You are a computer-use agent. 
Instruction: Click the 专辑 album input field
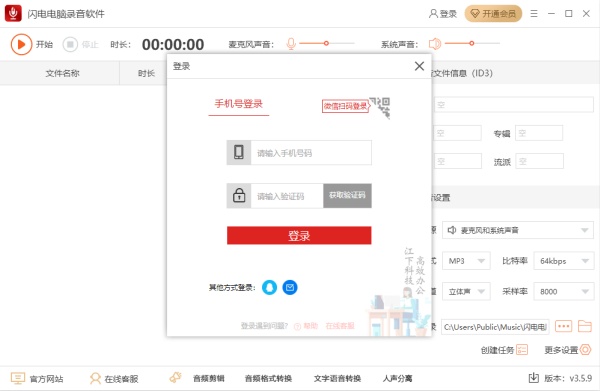[x=539, y=133]
